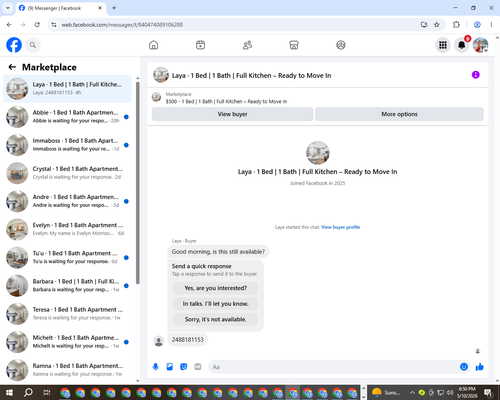The width and height of the screenshot is (500, 400).
Task: Click the Good morning message bubble
Action: [x=218, y=252]
